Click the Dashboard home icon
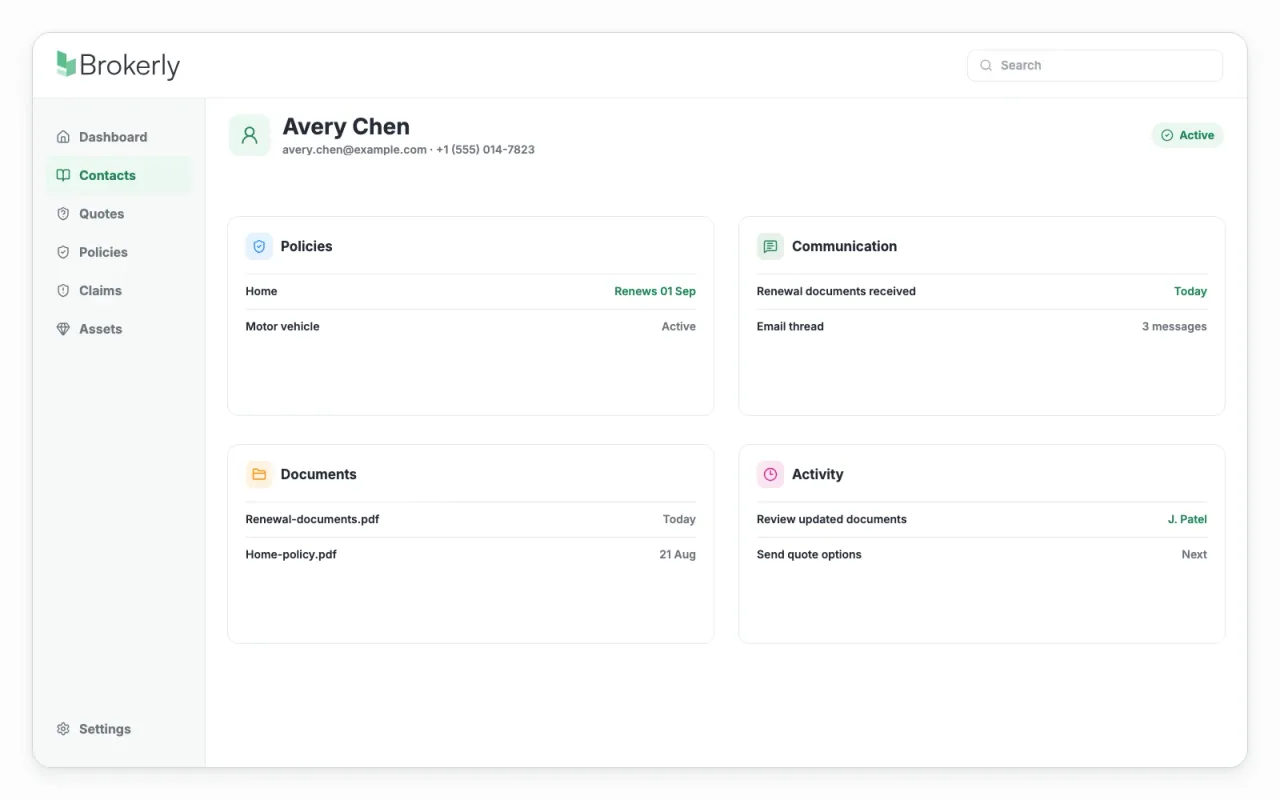This screenshot has width=1280, height=800. point(63,137)
